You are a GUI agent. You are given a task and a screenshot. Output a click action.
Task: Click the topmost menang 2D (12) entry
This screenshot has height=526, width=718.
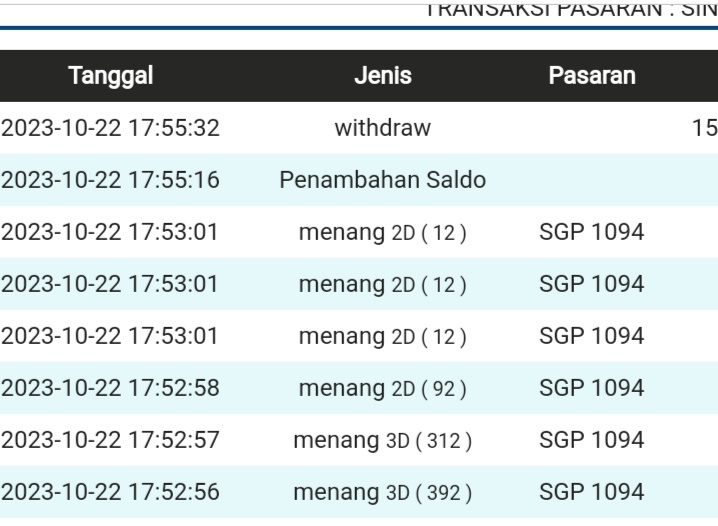[x=383, y=233]
